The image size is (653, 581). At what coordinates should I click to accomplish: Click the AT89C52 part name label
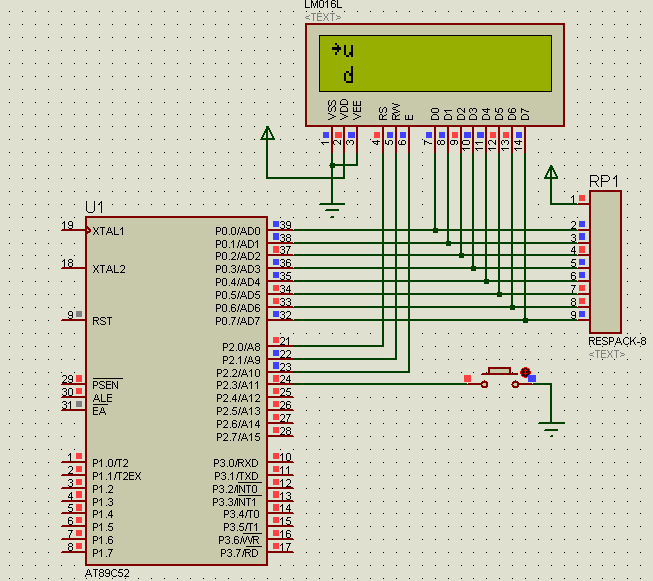click(108, 574)
